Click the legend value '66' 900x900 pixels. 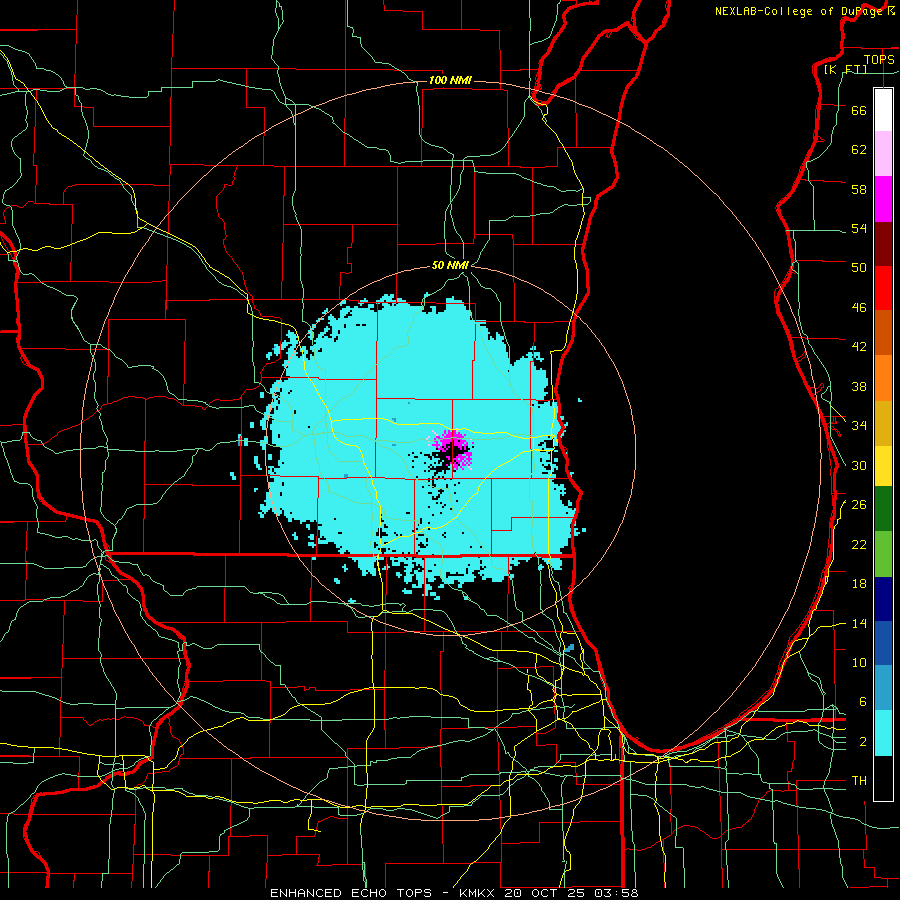coord(859,110)
